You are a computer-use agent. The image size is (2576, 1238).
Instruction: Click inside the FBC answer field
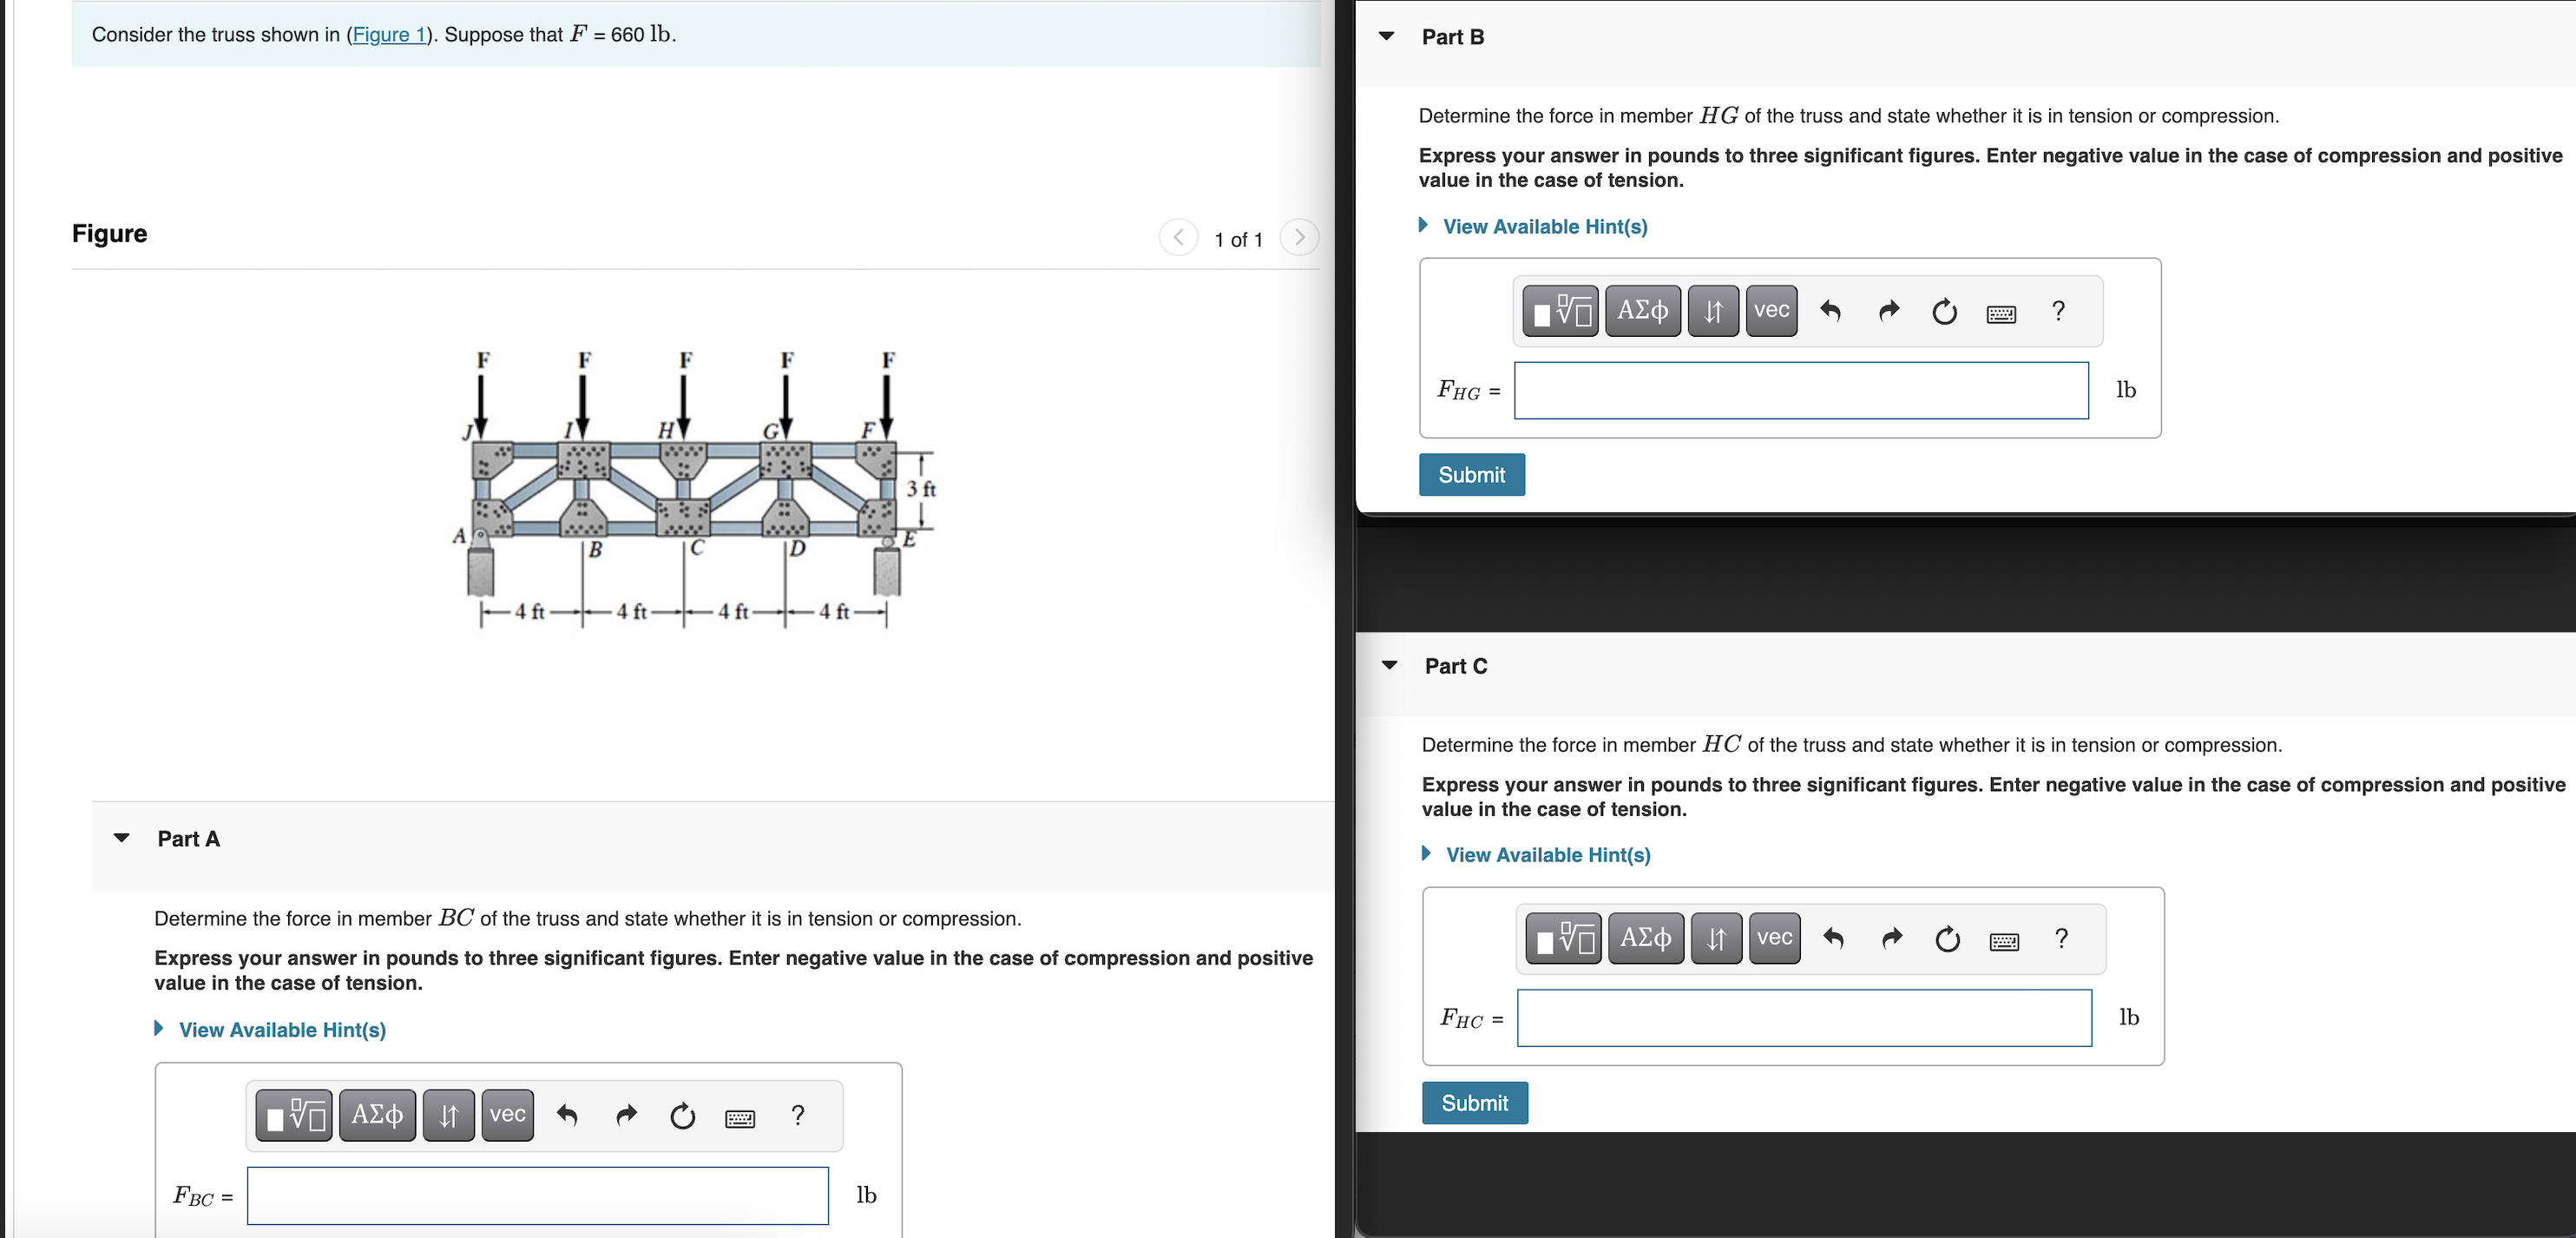[x=537, y=1194]
